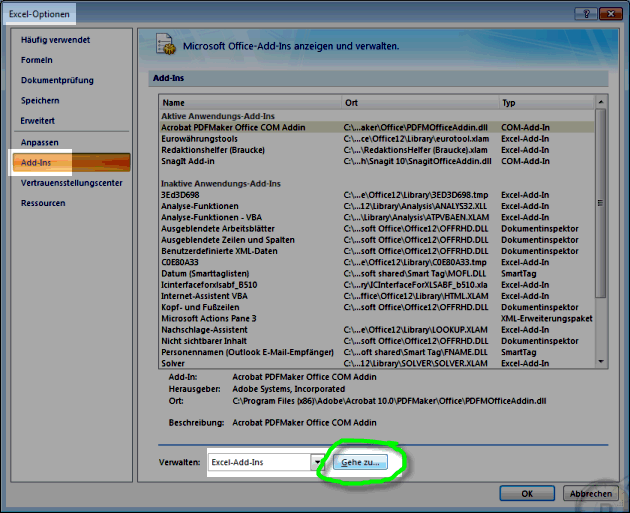Select the SnagIt Add-in row

[x=376, y=161]
